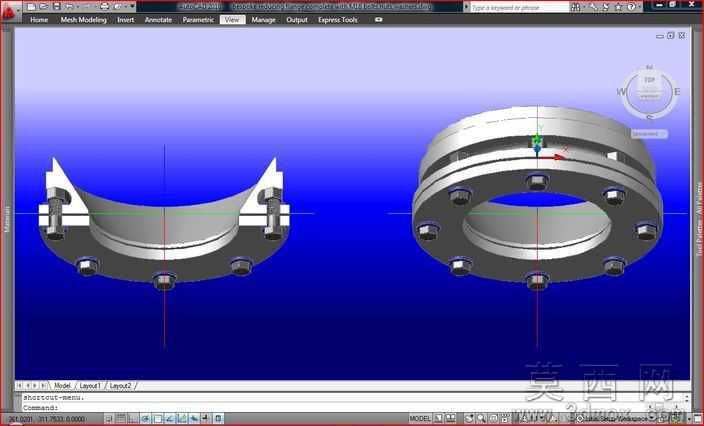
Task: Click Plot printer icon in Quick Access toolbar
Action: (104, 6)
